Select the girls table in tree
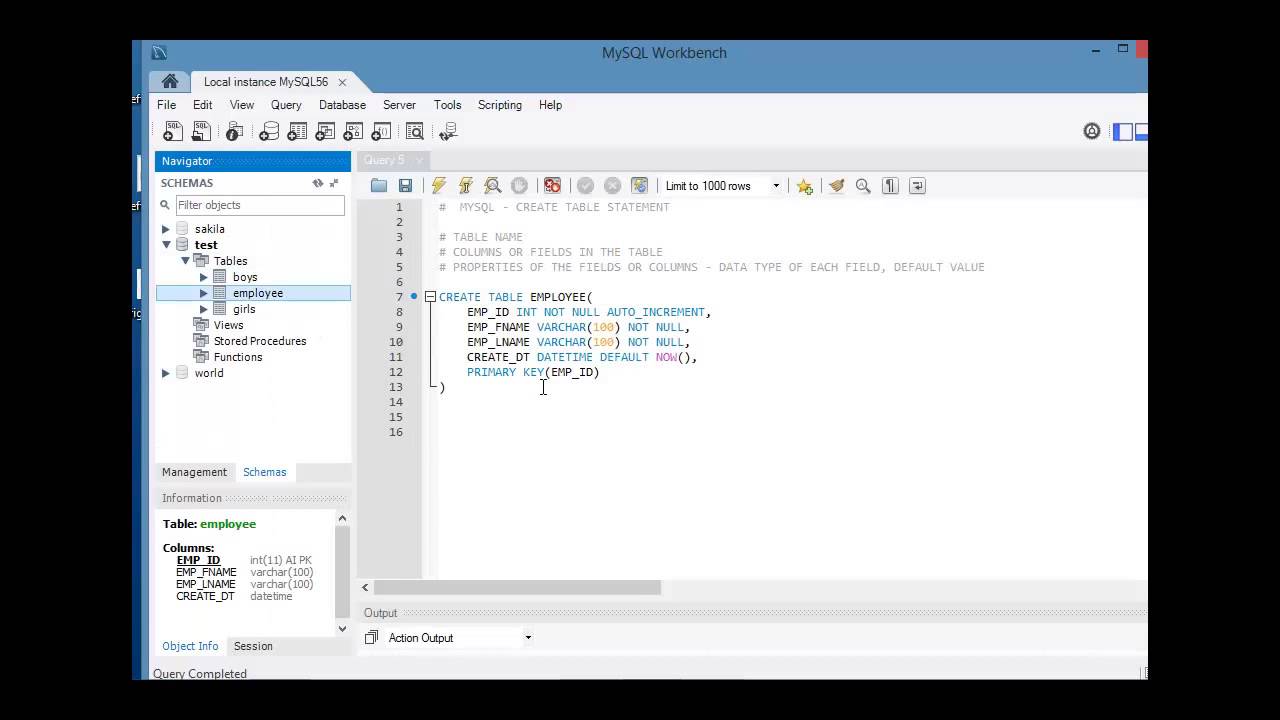 pos(244,309)
